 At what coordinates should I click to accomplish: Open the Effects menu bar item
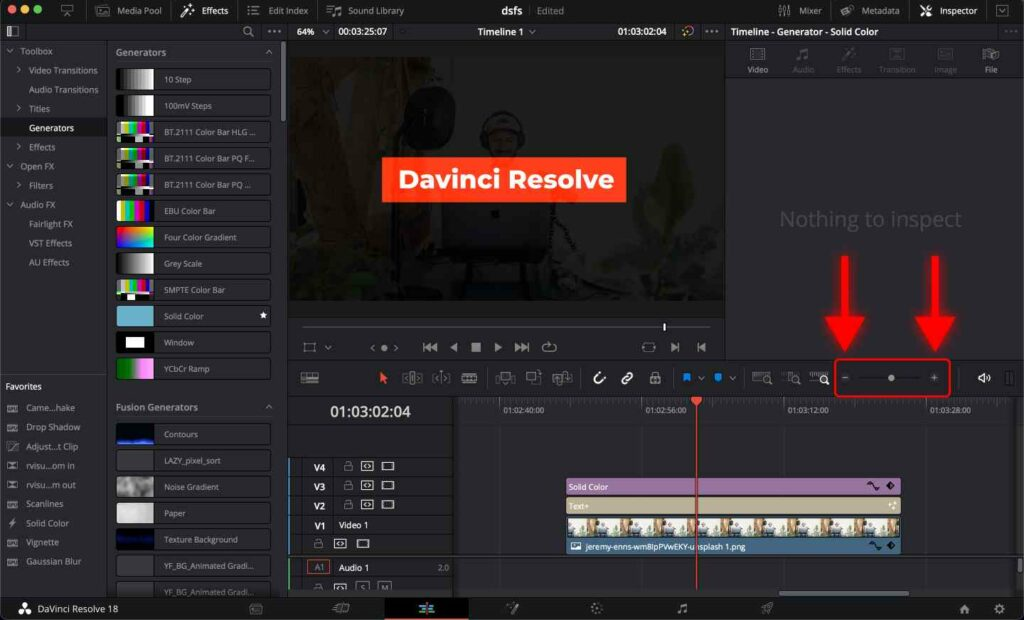(x=204, y=11)
